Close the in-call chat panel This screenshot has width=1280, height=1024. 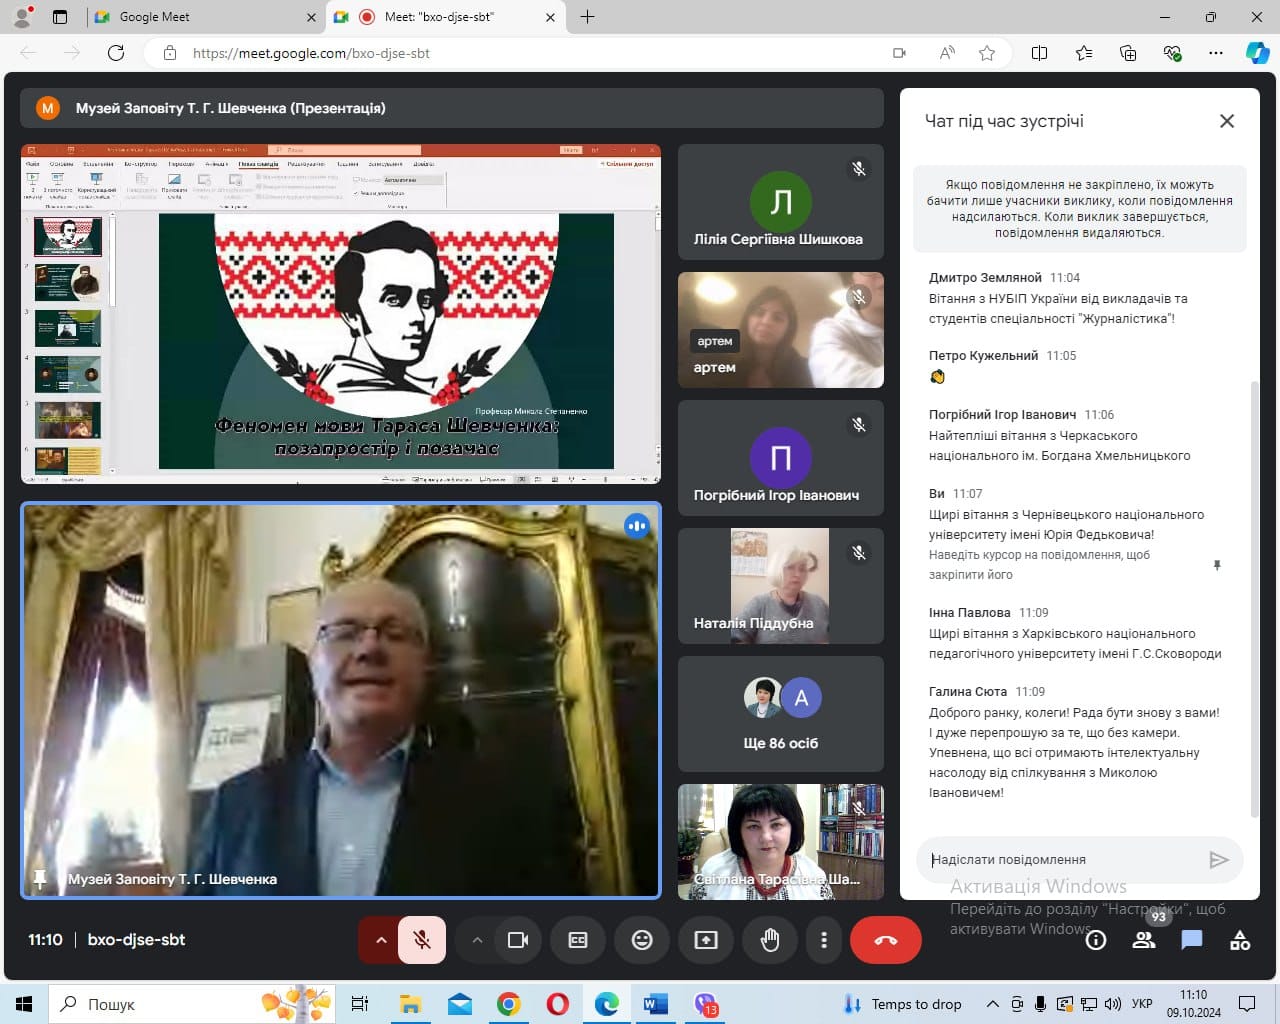coord(1227,121)
